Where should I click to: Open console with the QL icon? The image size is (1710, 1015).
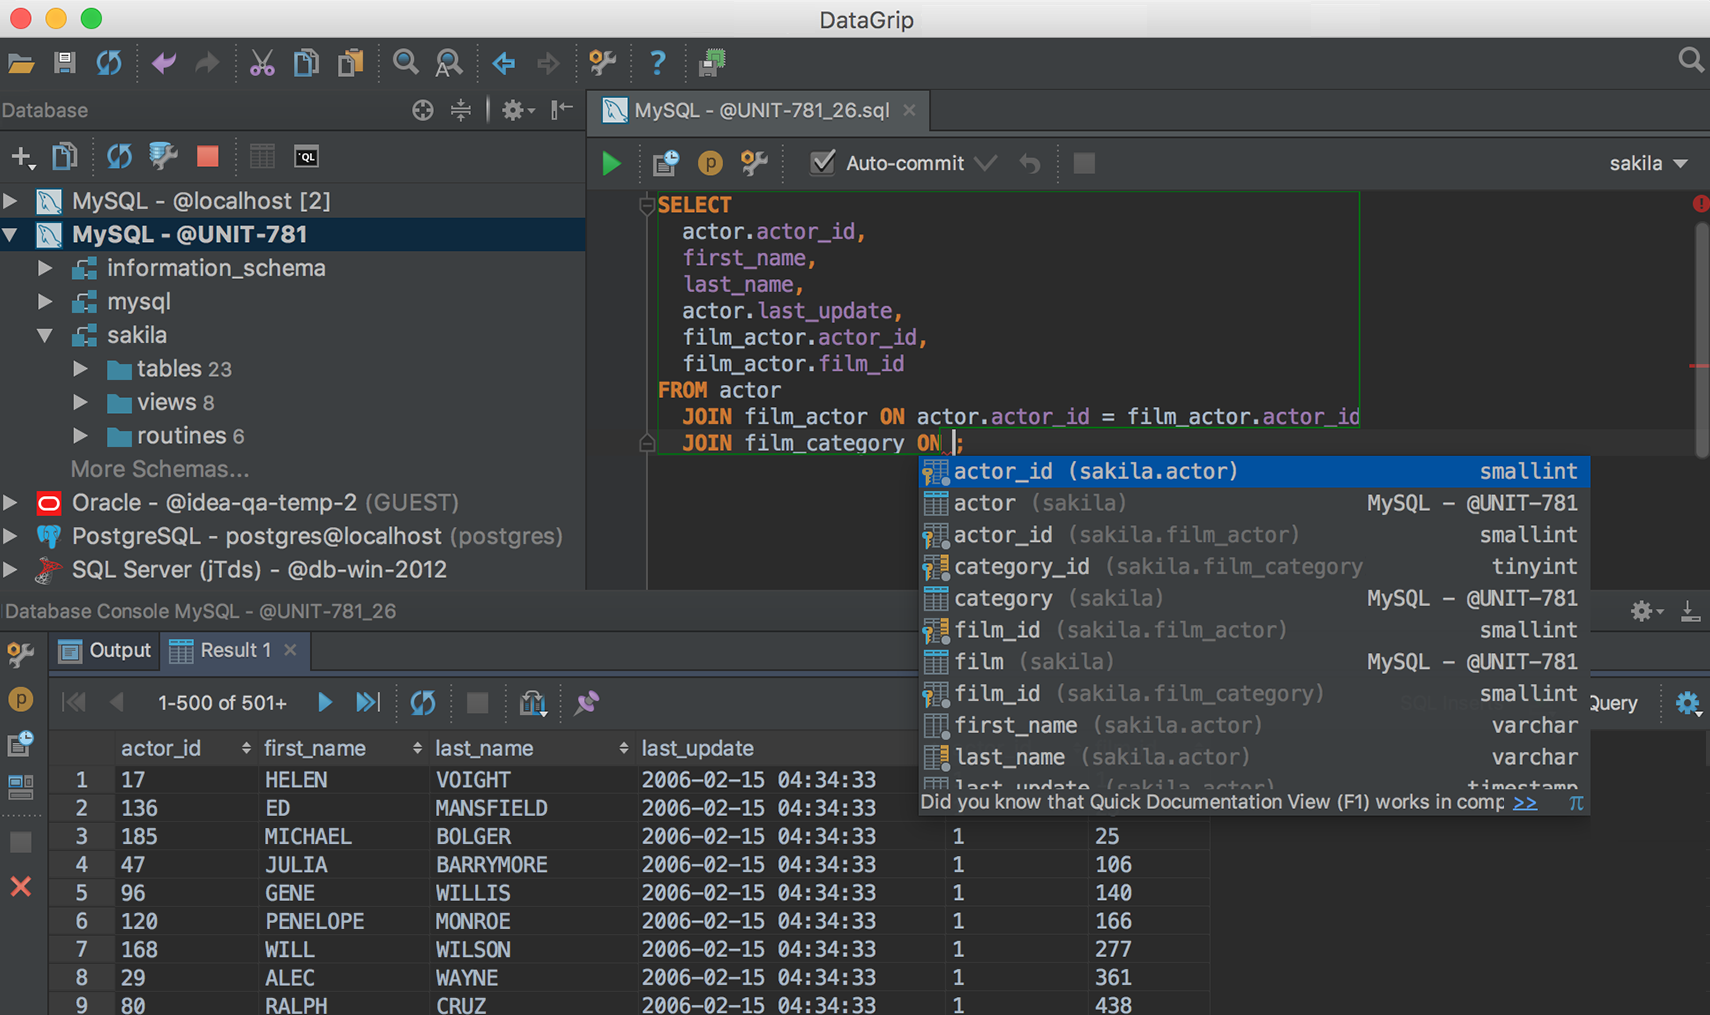[x=306, y=156]
